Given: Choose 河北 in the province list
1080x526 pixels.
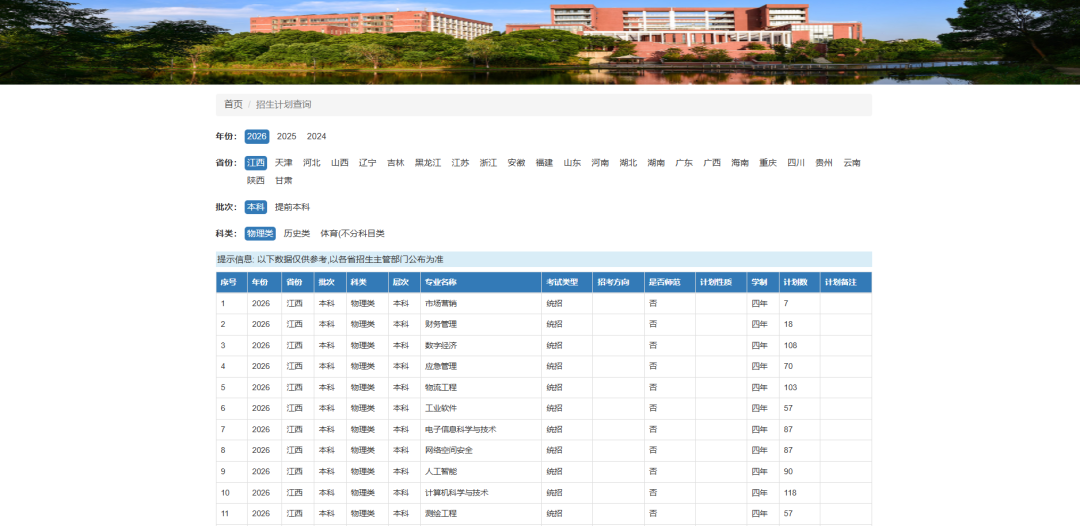Looking at the screenshot, I should tap(312, 163).
